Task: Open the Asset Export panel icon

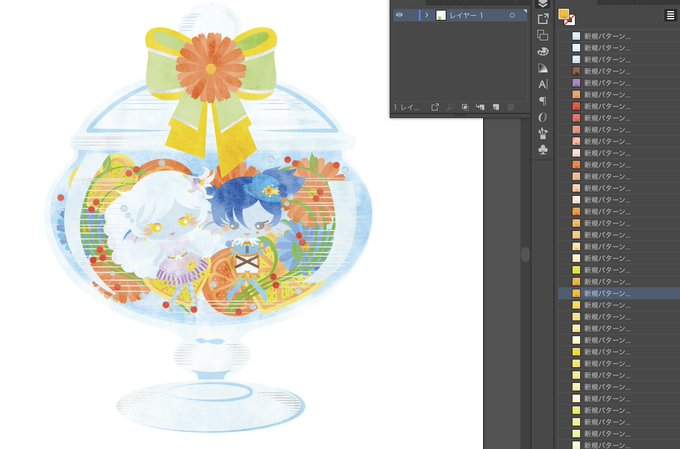Action: tap(543, 19)
